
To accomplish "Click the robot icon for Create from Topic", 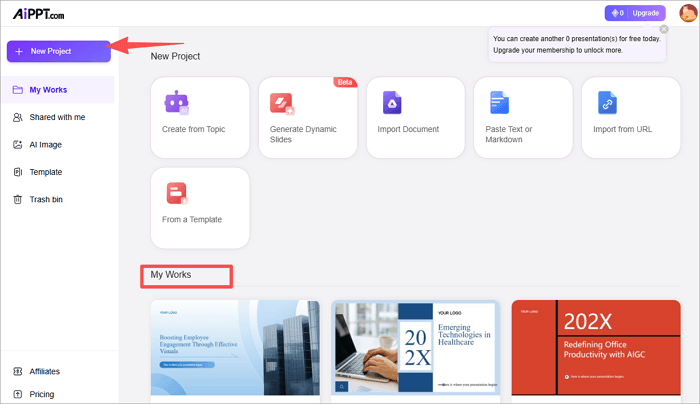I will (x=176, y=102).
